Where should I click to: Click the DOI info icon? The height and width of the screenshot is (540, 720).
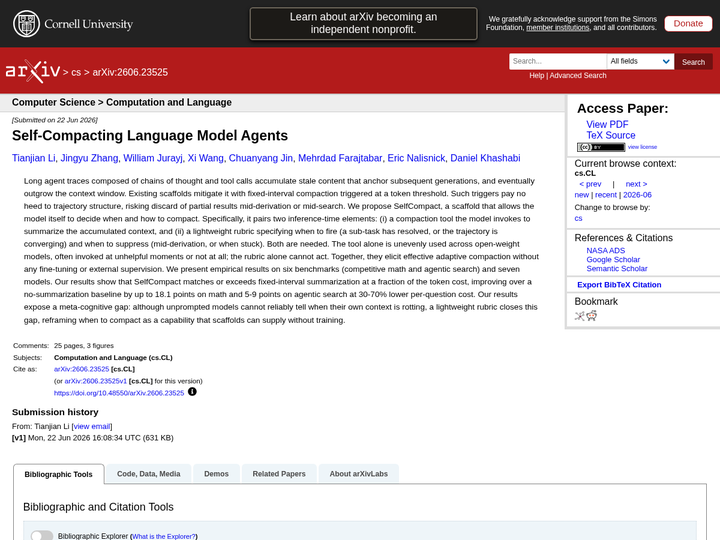click(x=192, y=392)
